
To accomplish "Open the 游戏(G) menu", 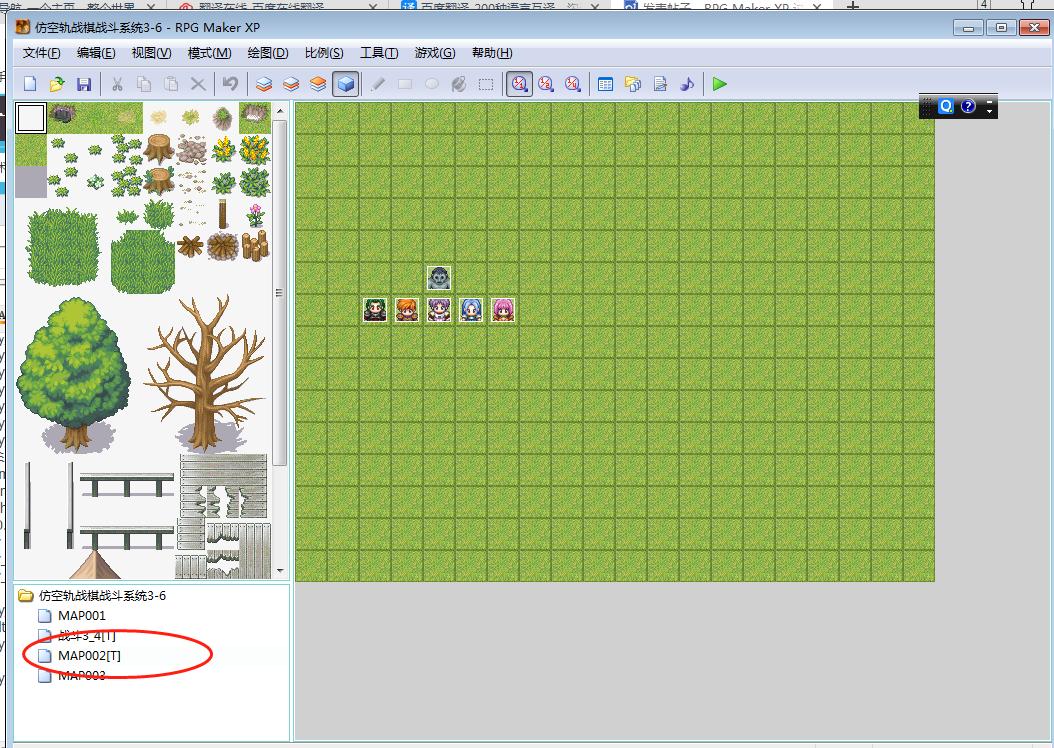I will point(435,53).
